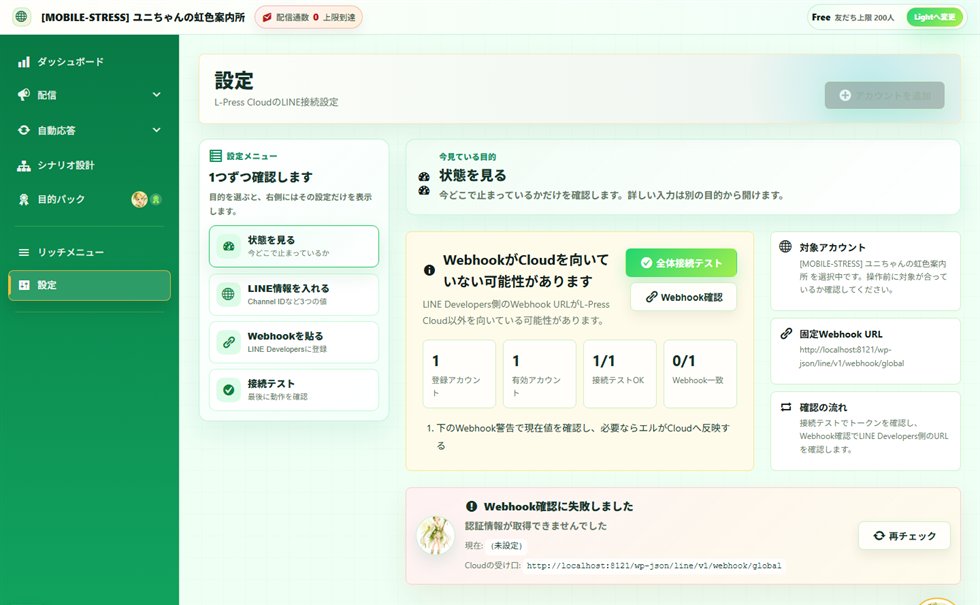
Task: Click the sitemap icon beside シナリオ設計
Action: coord(24,165)
